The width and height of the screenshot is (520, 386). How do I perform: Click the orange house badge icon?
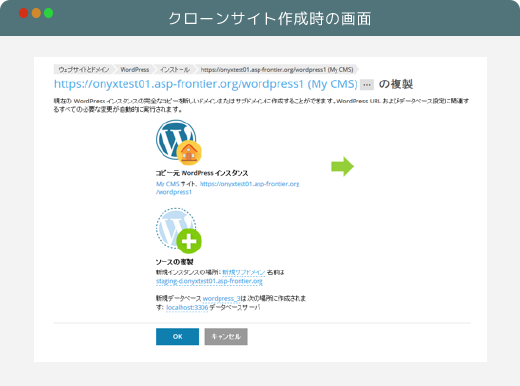tap(189, 153)
